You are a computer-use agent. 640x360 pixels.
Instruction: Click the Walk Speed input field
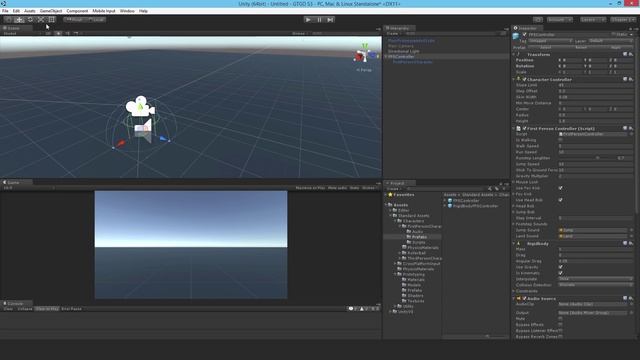pyautogui.click(x=595, y=146)
